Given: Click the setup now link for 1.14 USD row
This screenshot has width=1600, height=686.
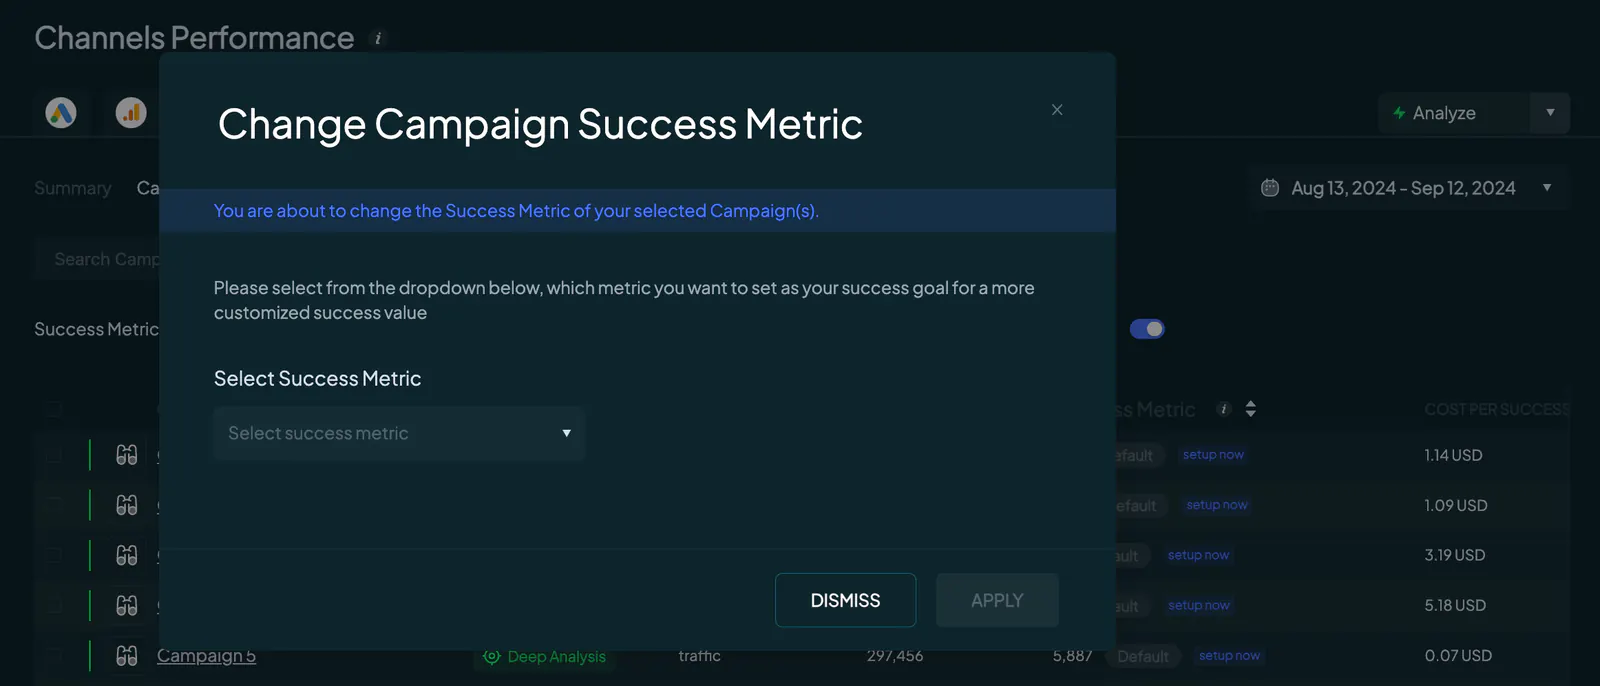Looking at the screenshot, I should 1213,455.
